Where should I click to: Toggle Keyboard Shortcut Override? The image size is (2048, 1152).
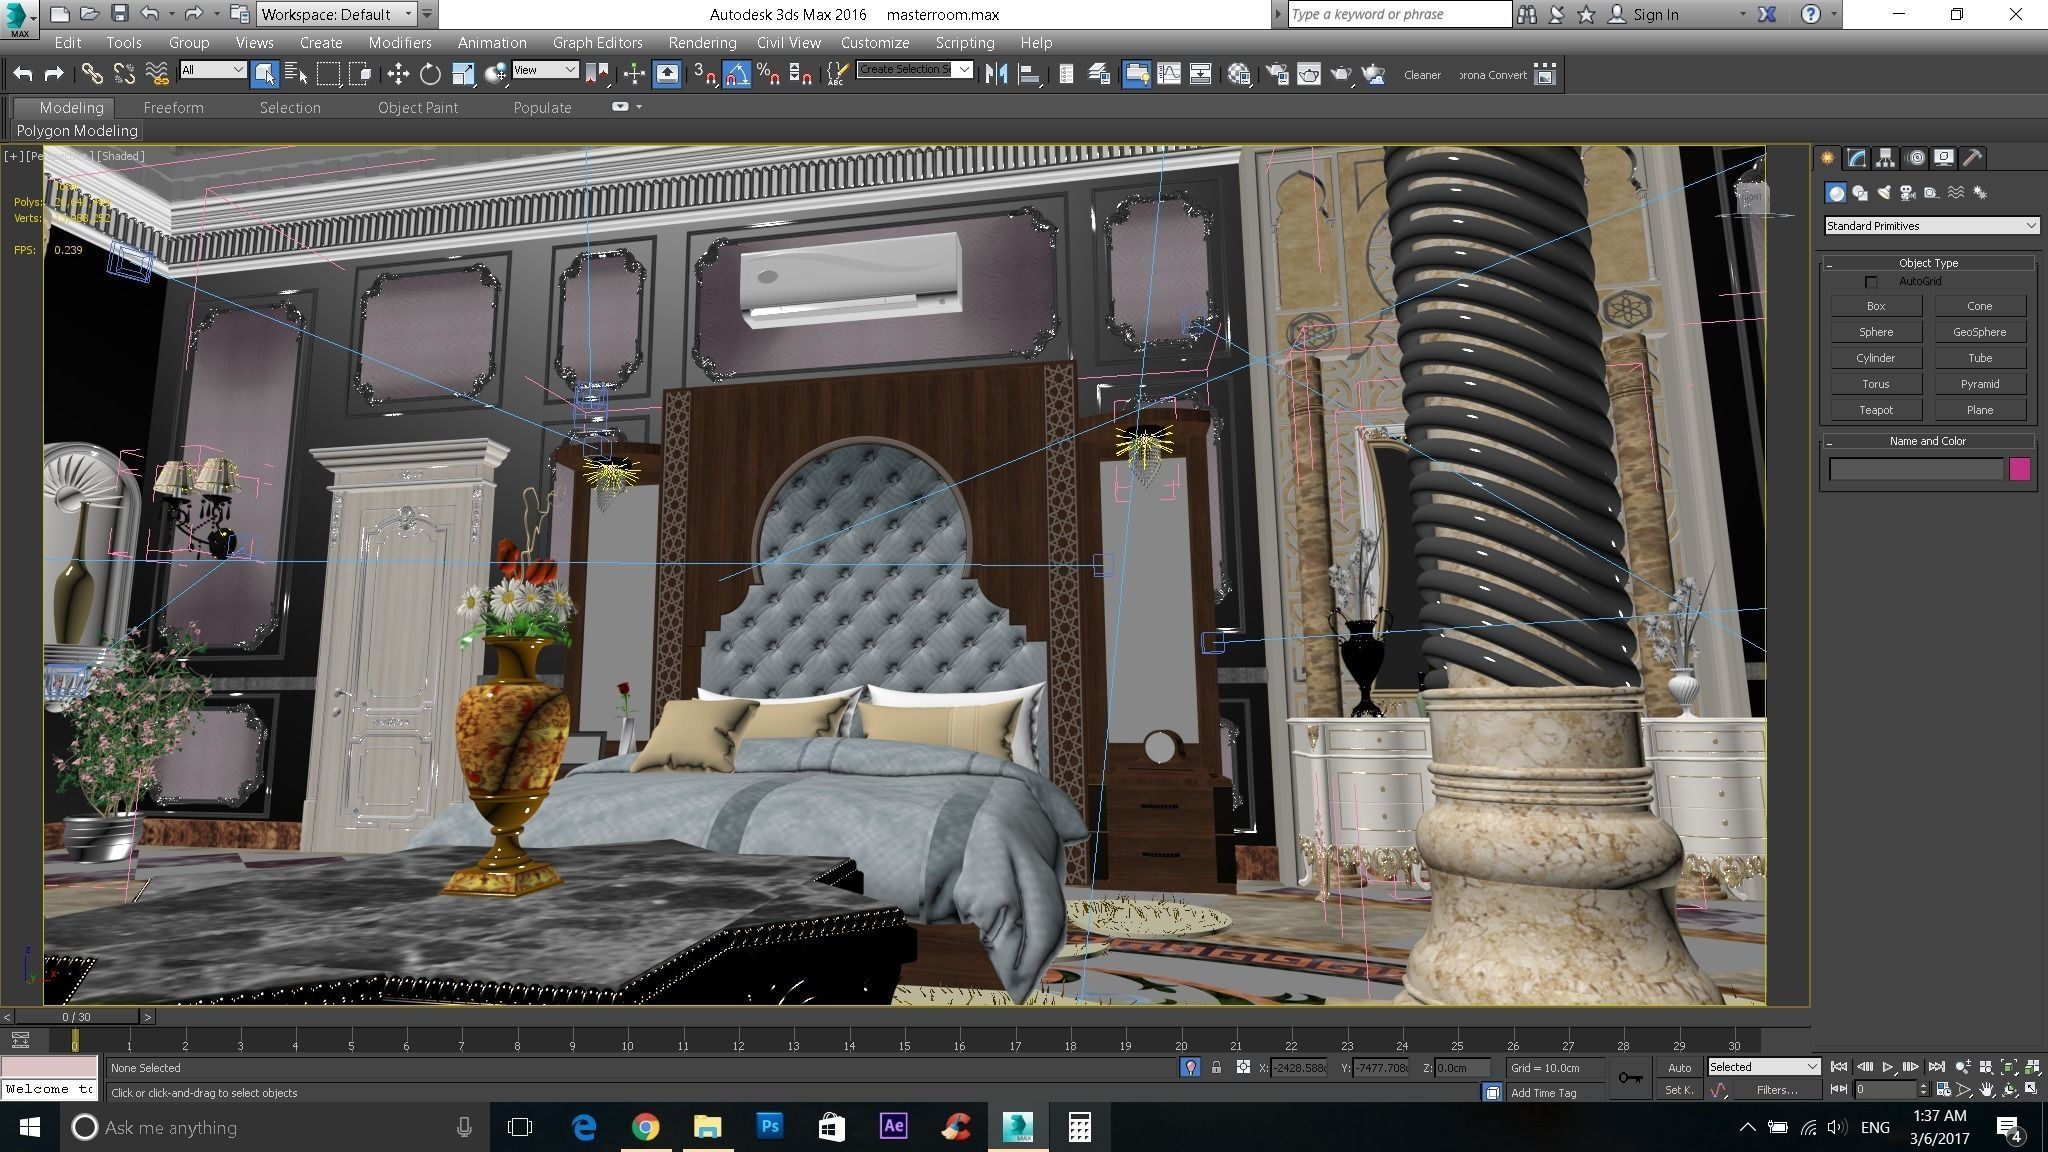pyautogui.click(x=667, y=74)
